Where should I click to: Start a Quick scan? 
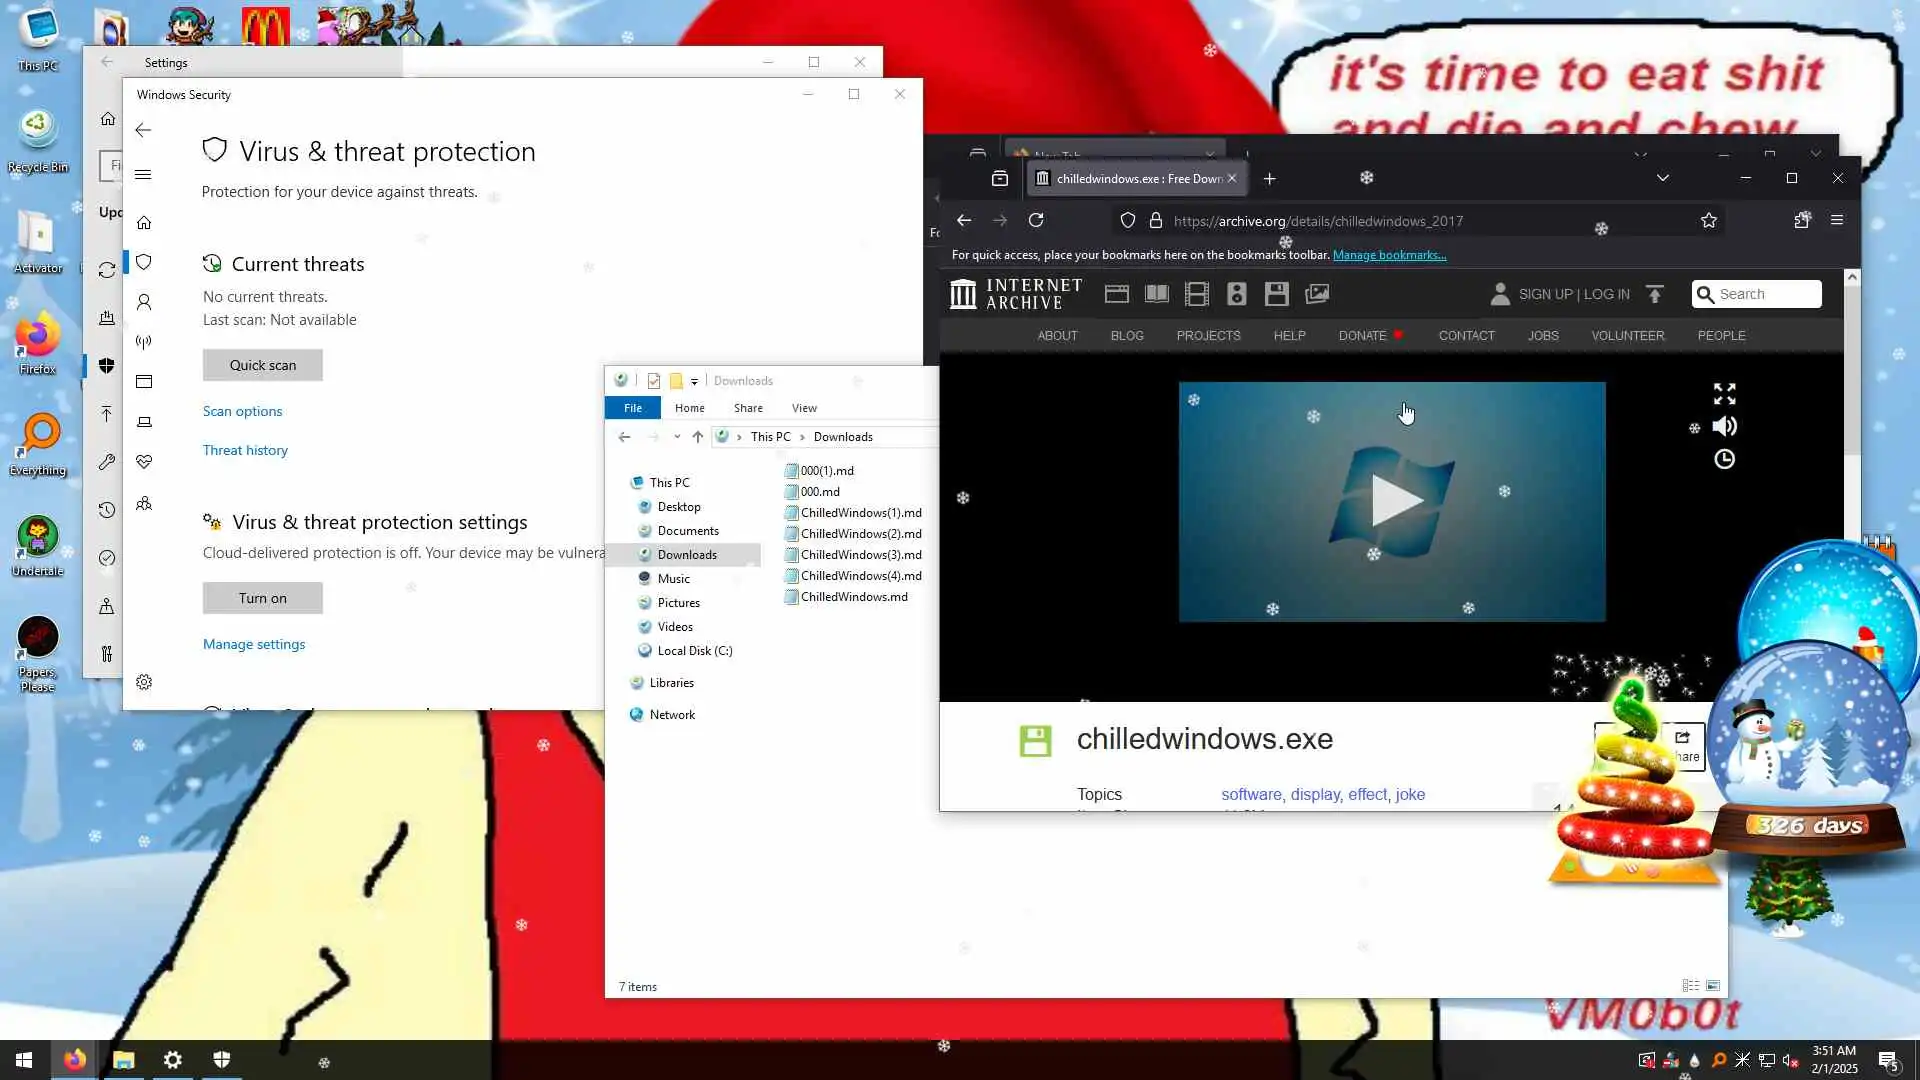tap(262, 365)
